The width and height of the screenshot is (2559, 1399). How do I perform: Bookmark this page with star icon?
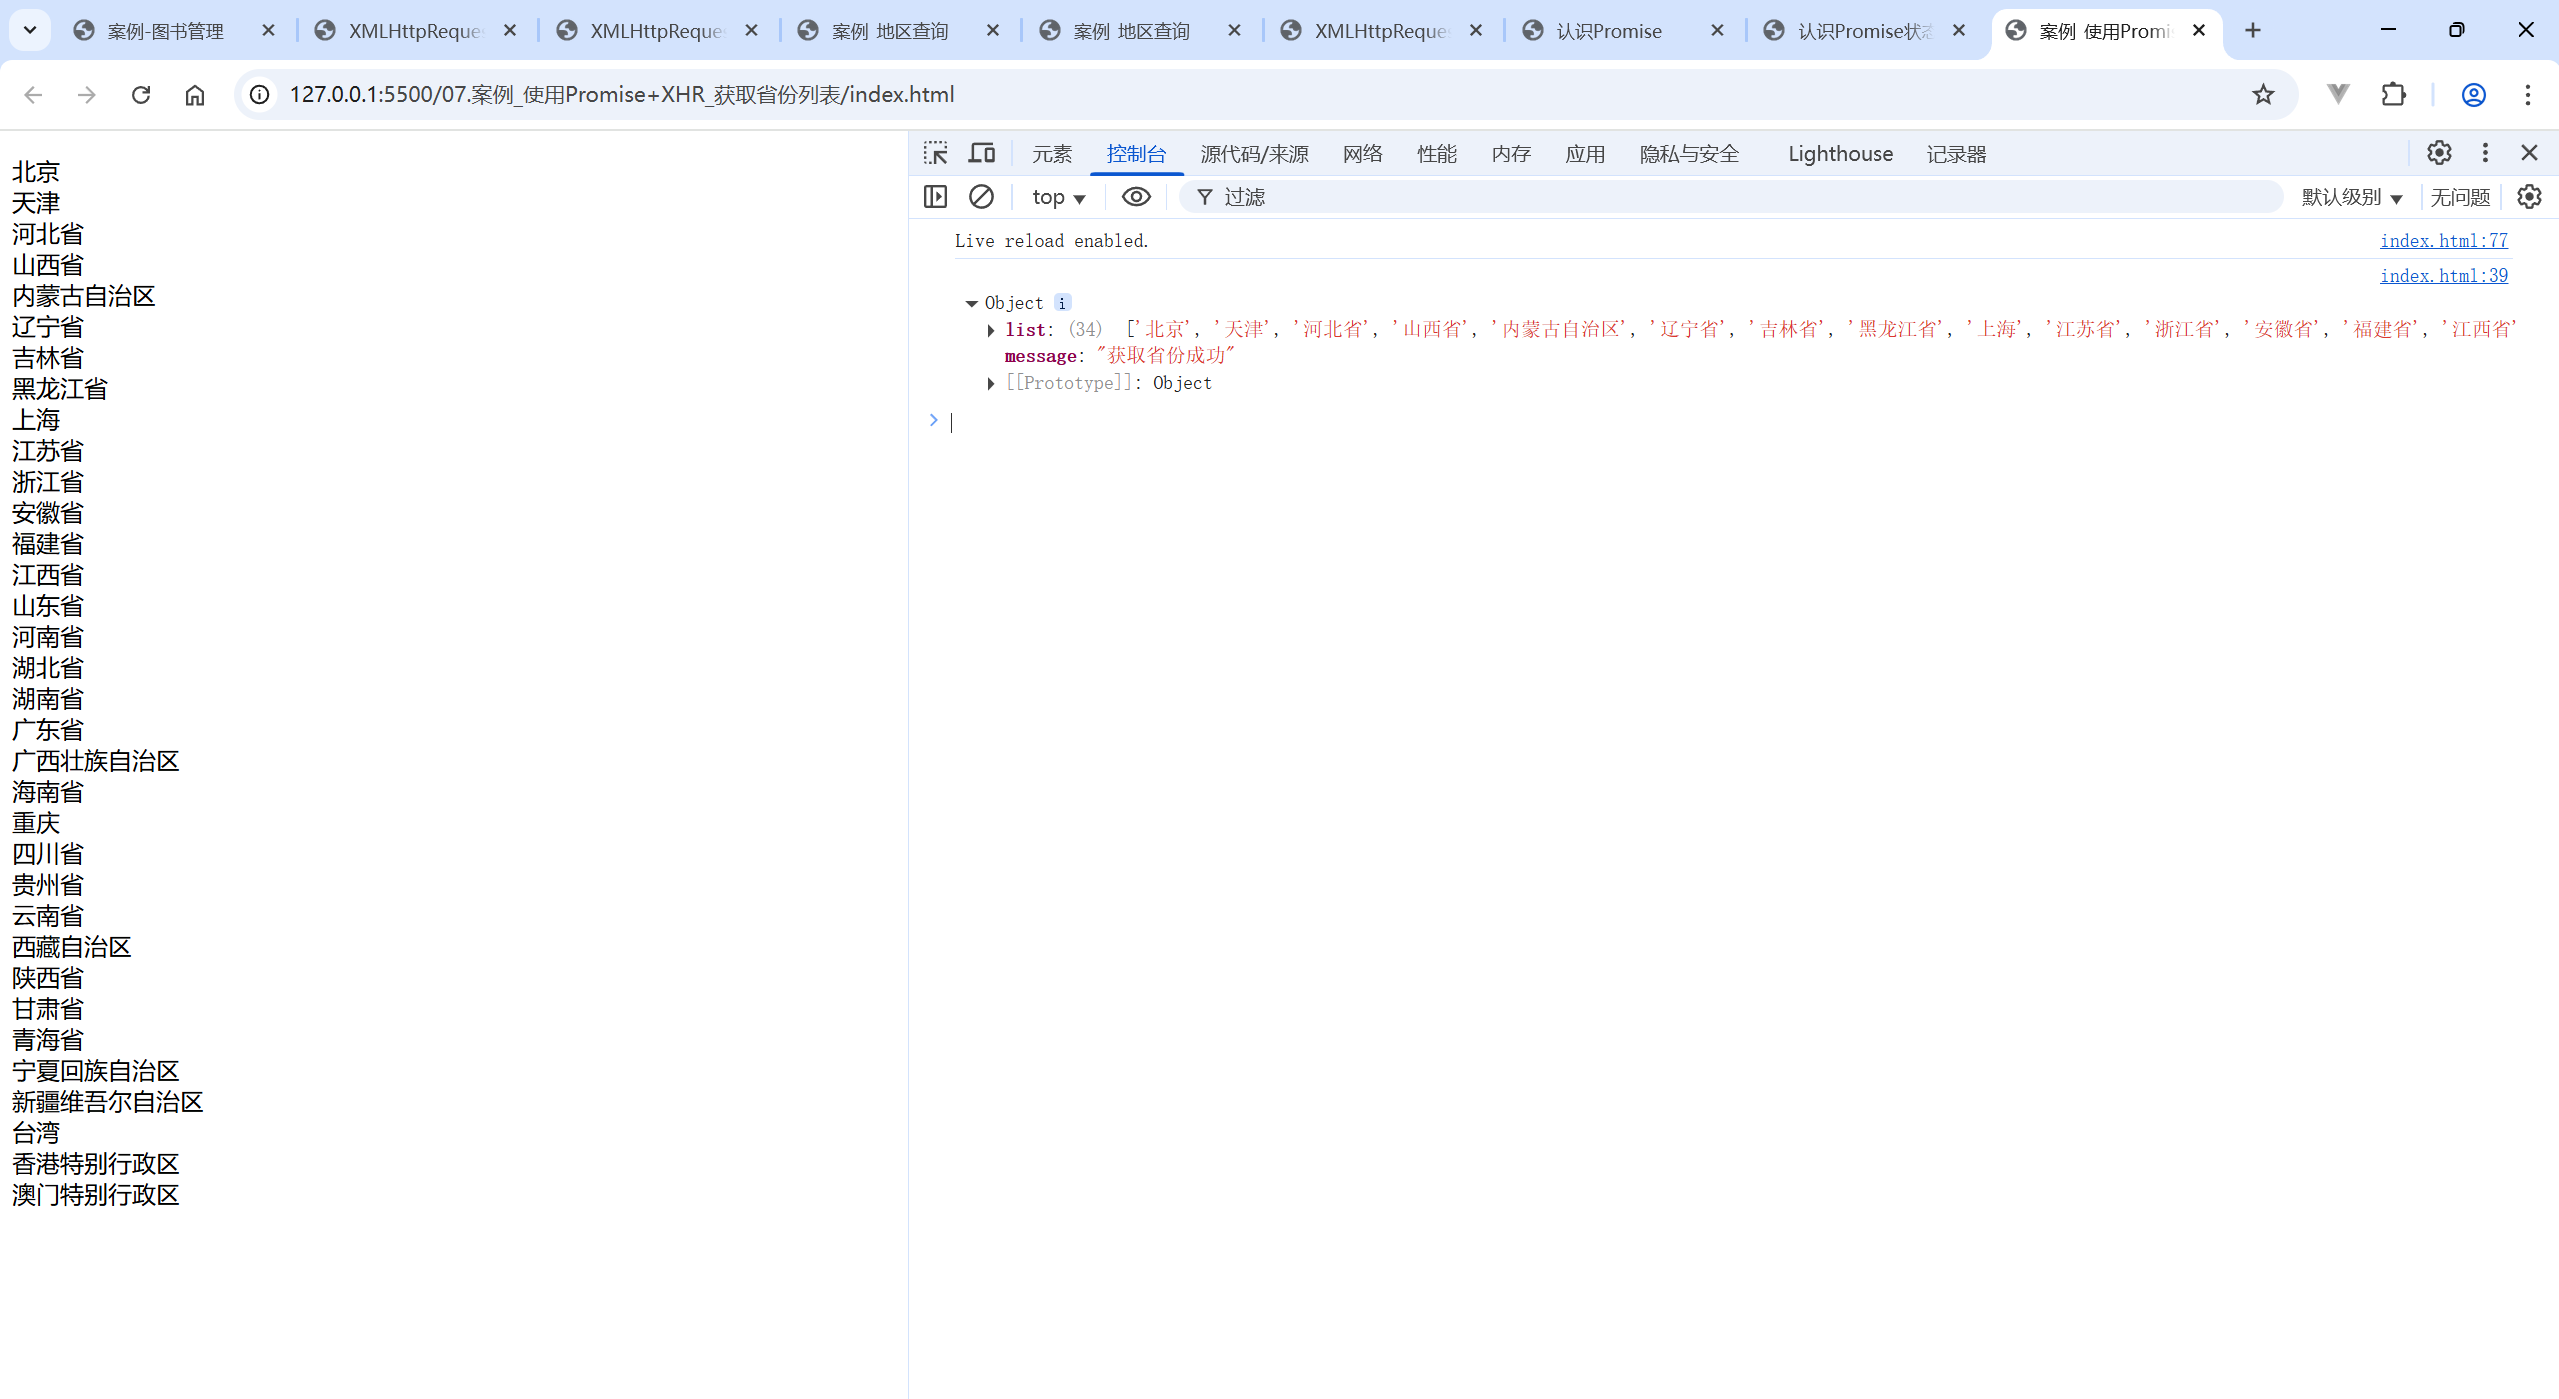pyautogui.click(x=2263, y=94)
